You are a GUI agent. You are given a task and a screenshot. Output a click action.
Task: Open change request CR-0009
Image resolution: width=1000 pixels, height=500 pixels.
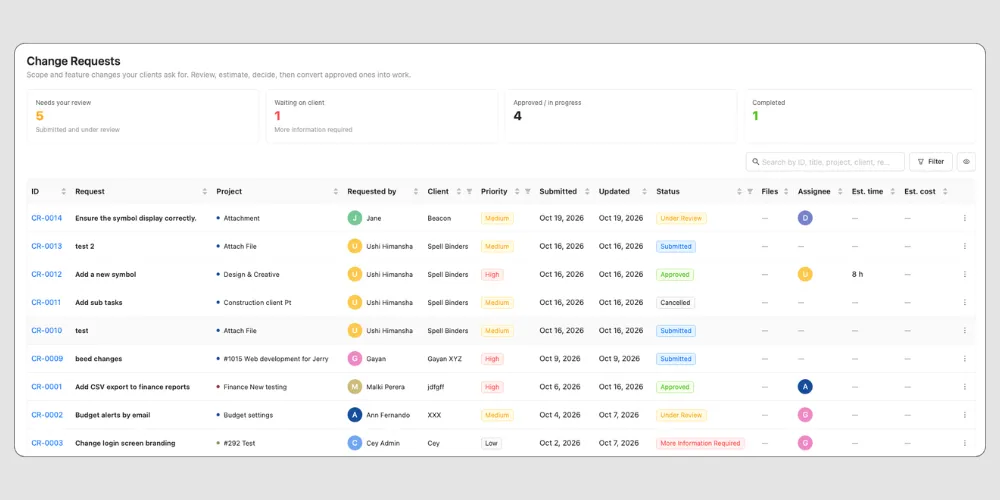47,358
